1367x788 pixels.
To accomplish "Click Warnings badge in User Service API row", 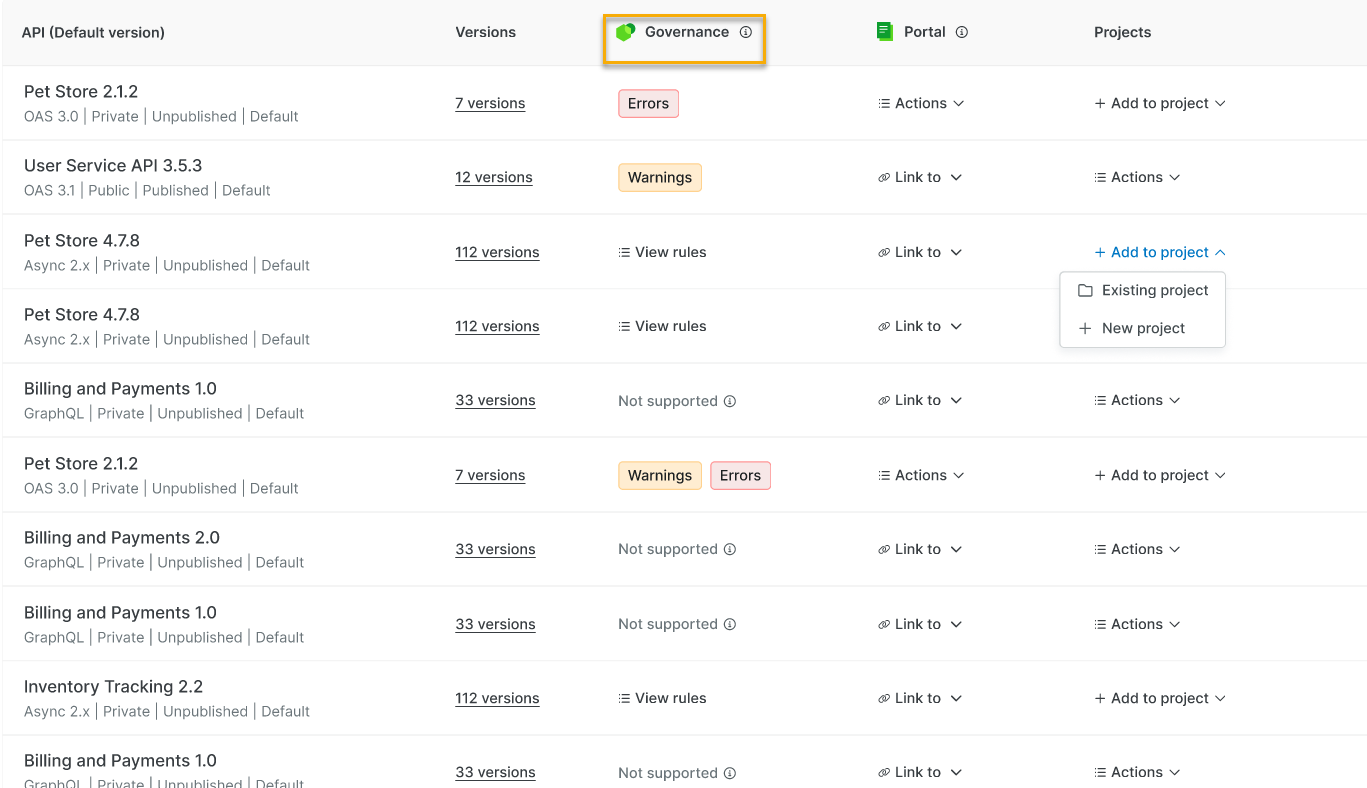I will point(660,177).
